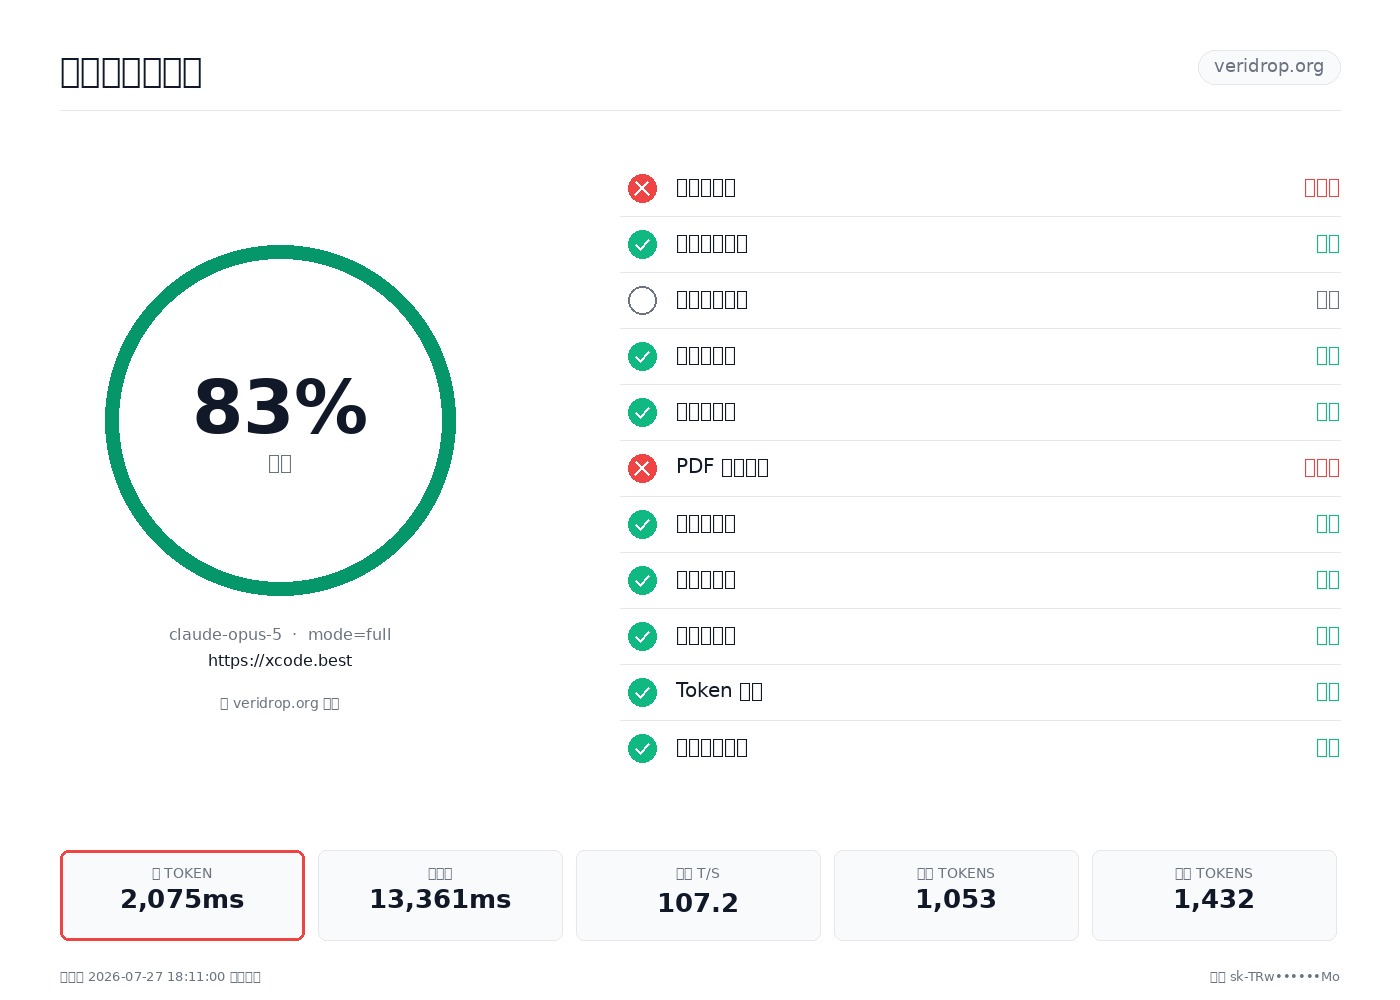The image size is (1400, 1000).
Task: Click the Token check row label
Action: click(x=719, y=691)
